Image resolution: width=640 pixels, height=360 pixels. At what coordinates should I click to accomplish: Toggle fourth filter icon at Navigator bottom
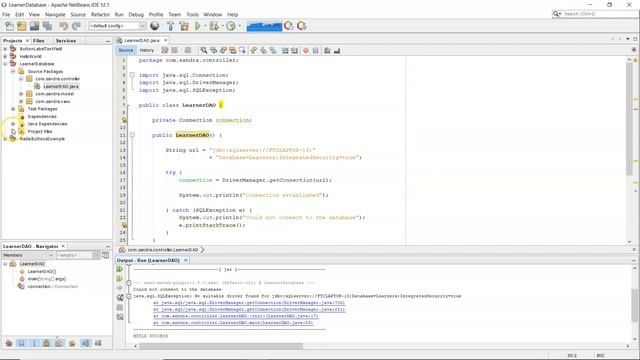[47, 343]
